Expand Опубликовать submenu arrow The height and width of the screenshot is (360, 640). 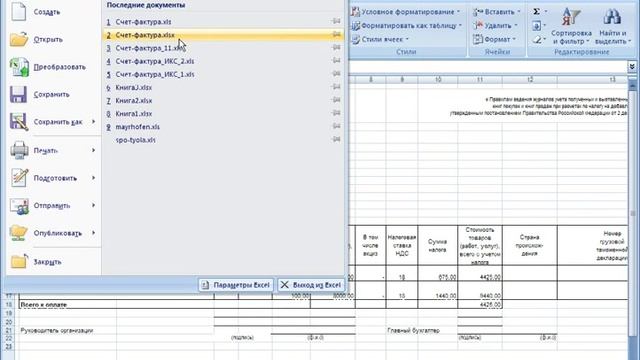[x=93, y=233]
